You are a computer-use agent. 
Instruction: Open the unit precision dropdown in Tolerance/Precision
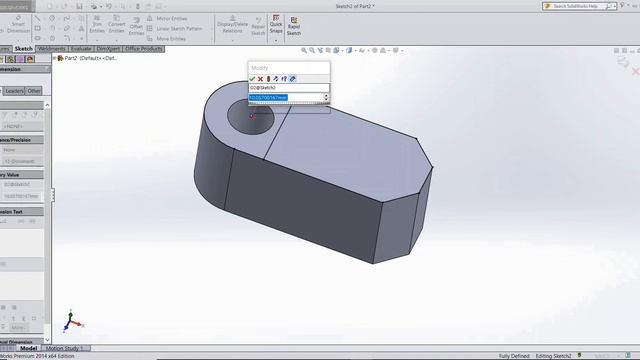(22, 161)
